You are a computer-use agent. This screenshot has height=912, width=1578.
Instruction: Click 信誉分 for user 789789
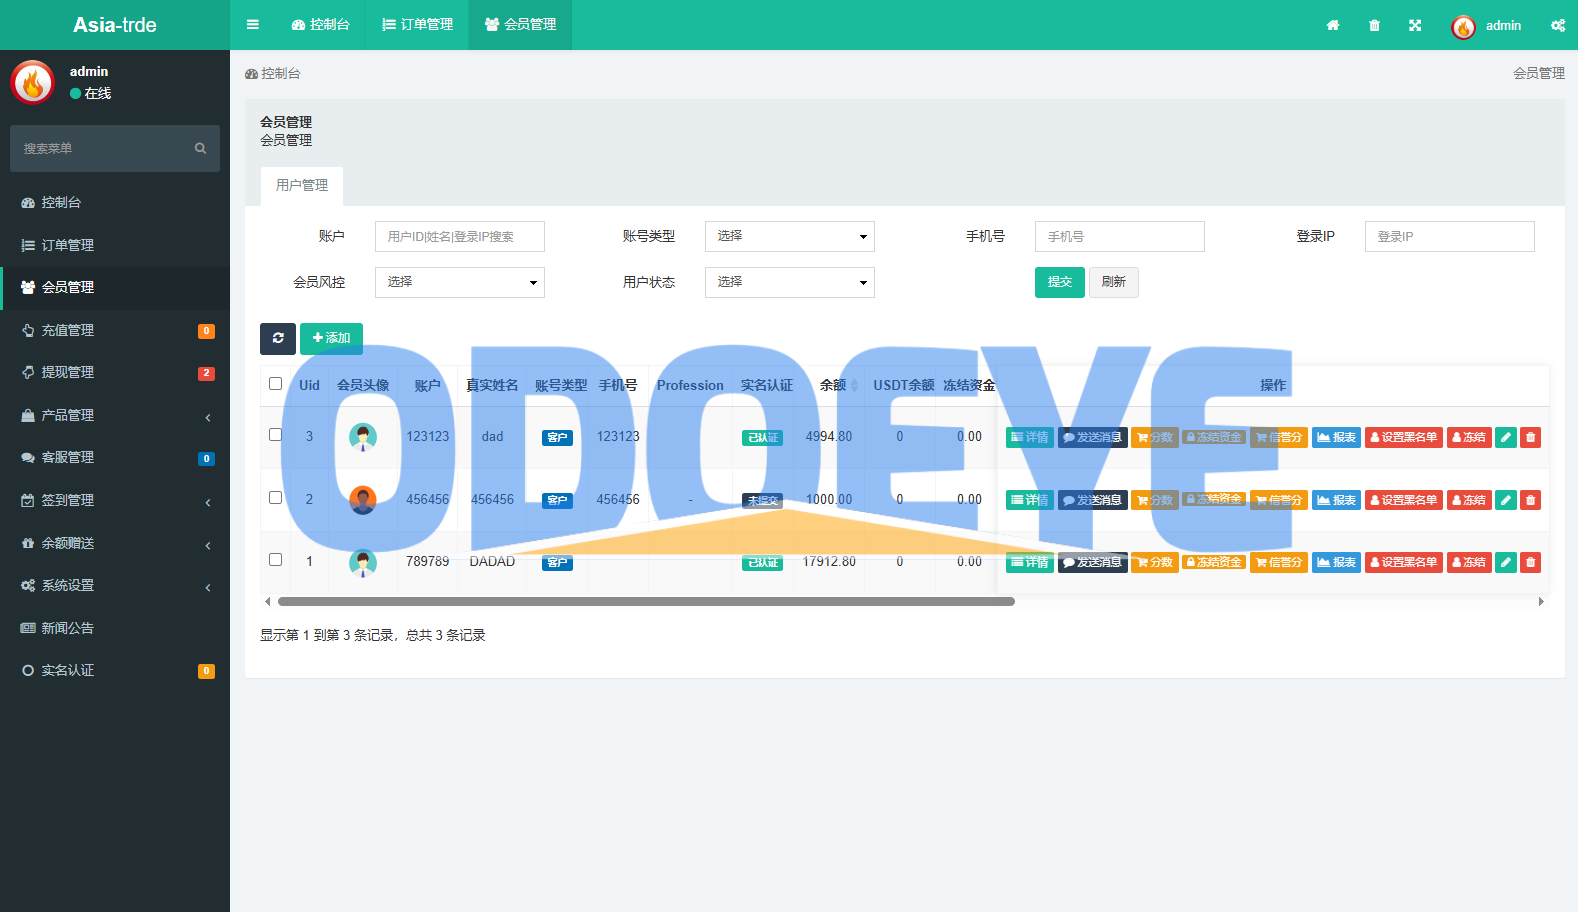(x=1279, y=562)
